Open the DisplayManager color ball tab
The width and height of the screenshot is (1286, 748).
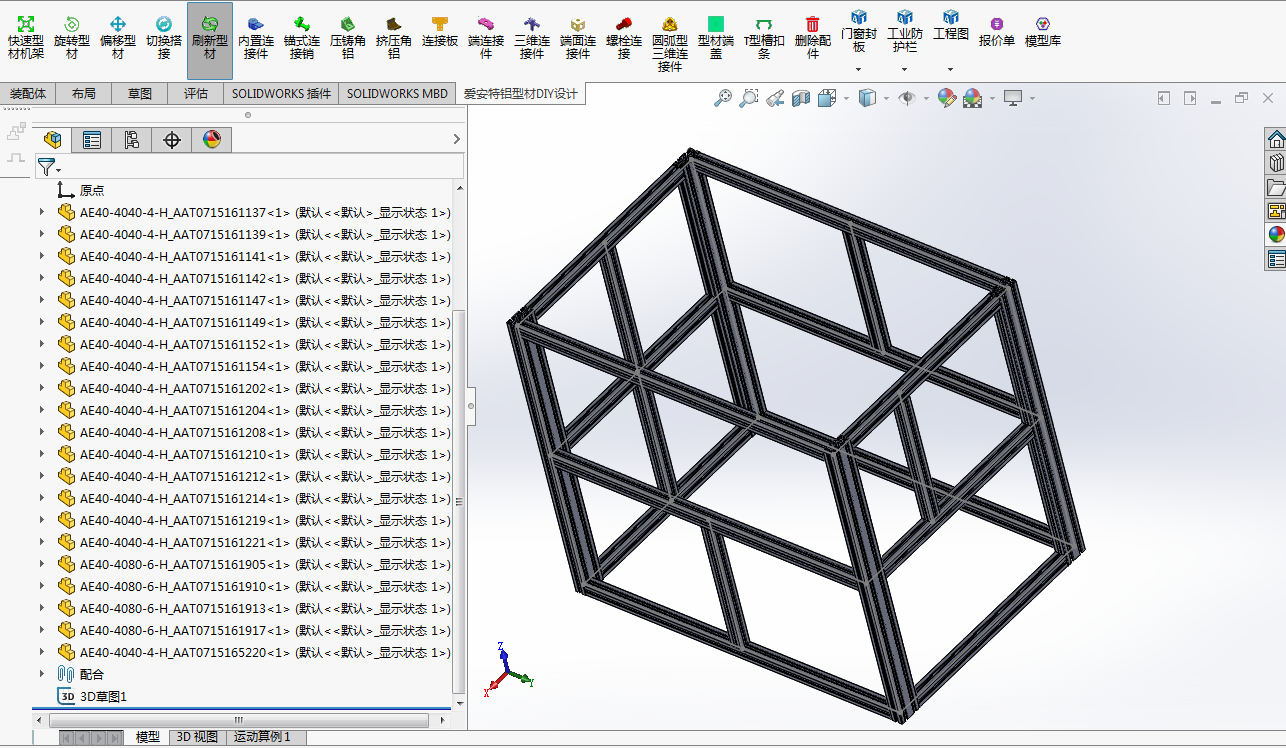point(212,140)
